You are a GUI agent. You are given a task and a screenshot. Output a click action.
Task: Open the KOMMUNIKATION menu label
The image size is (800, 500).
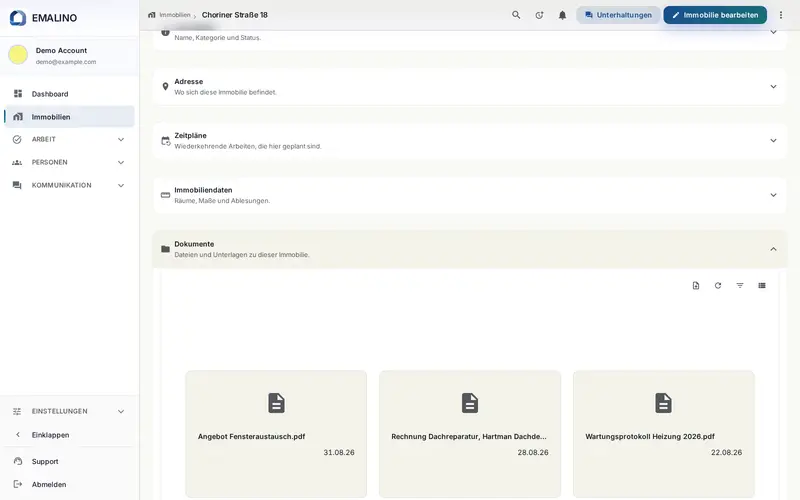point(62,185)
